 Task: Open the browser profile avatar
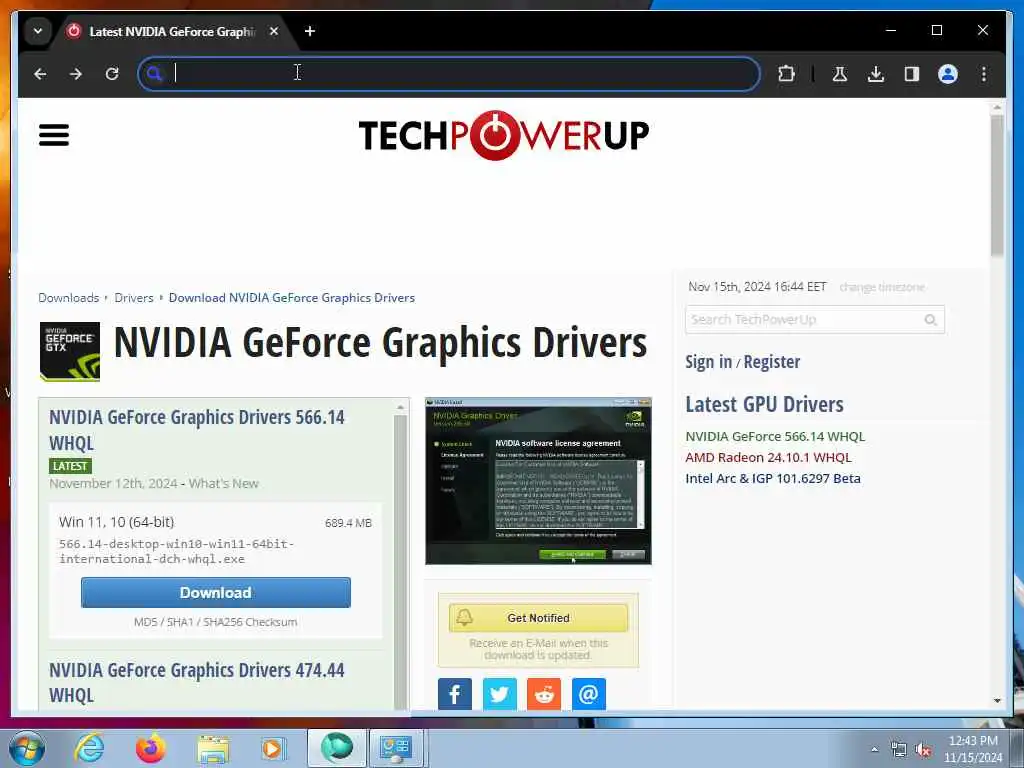tap(948, 74)
